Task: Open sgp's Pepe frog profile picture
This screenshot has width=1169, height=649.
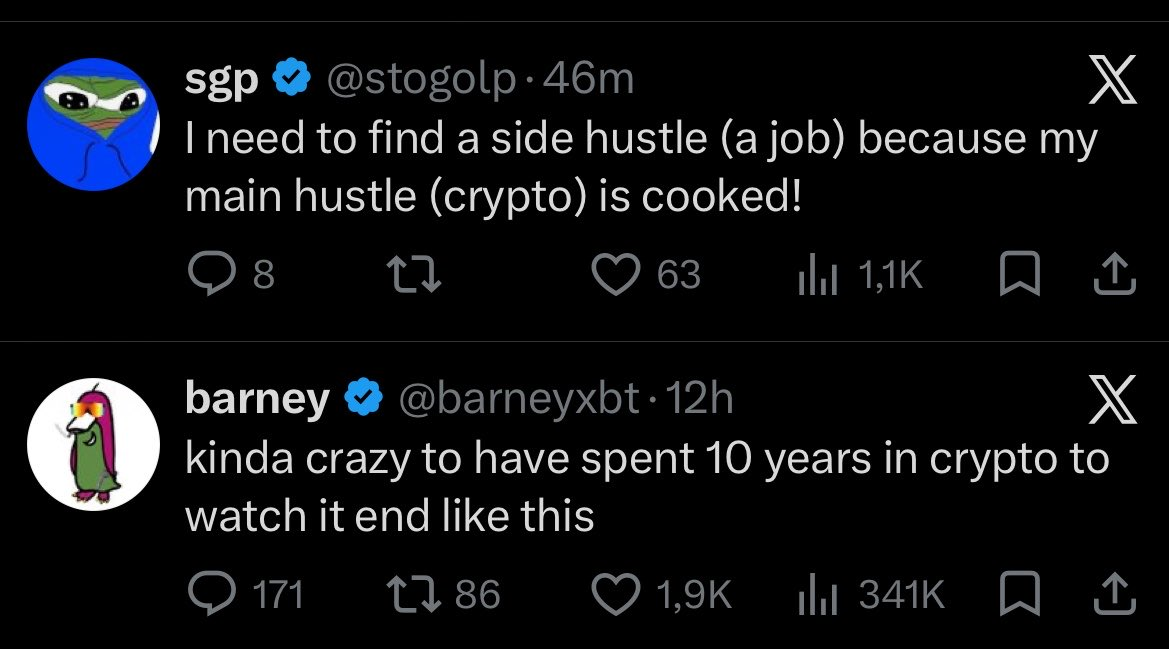Action: coord(93,124)
